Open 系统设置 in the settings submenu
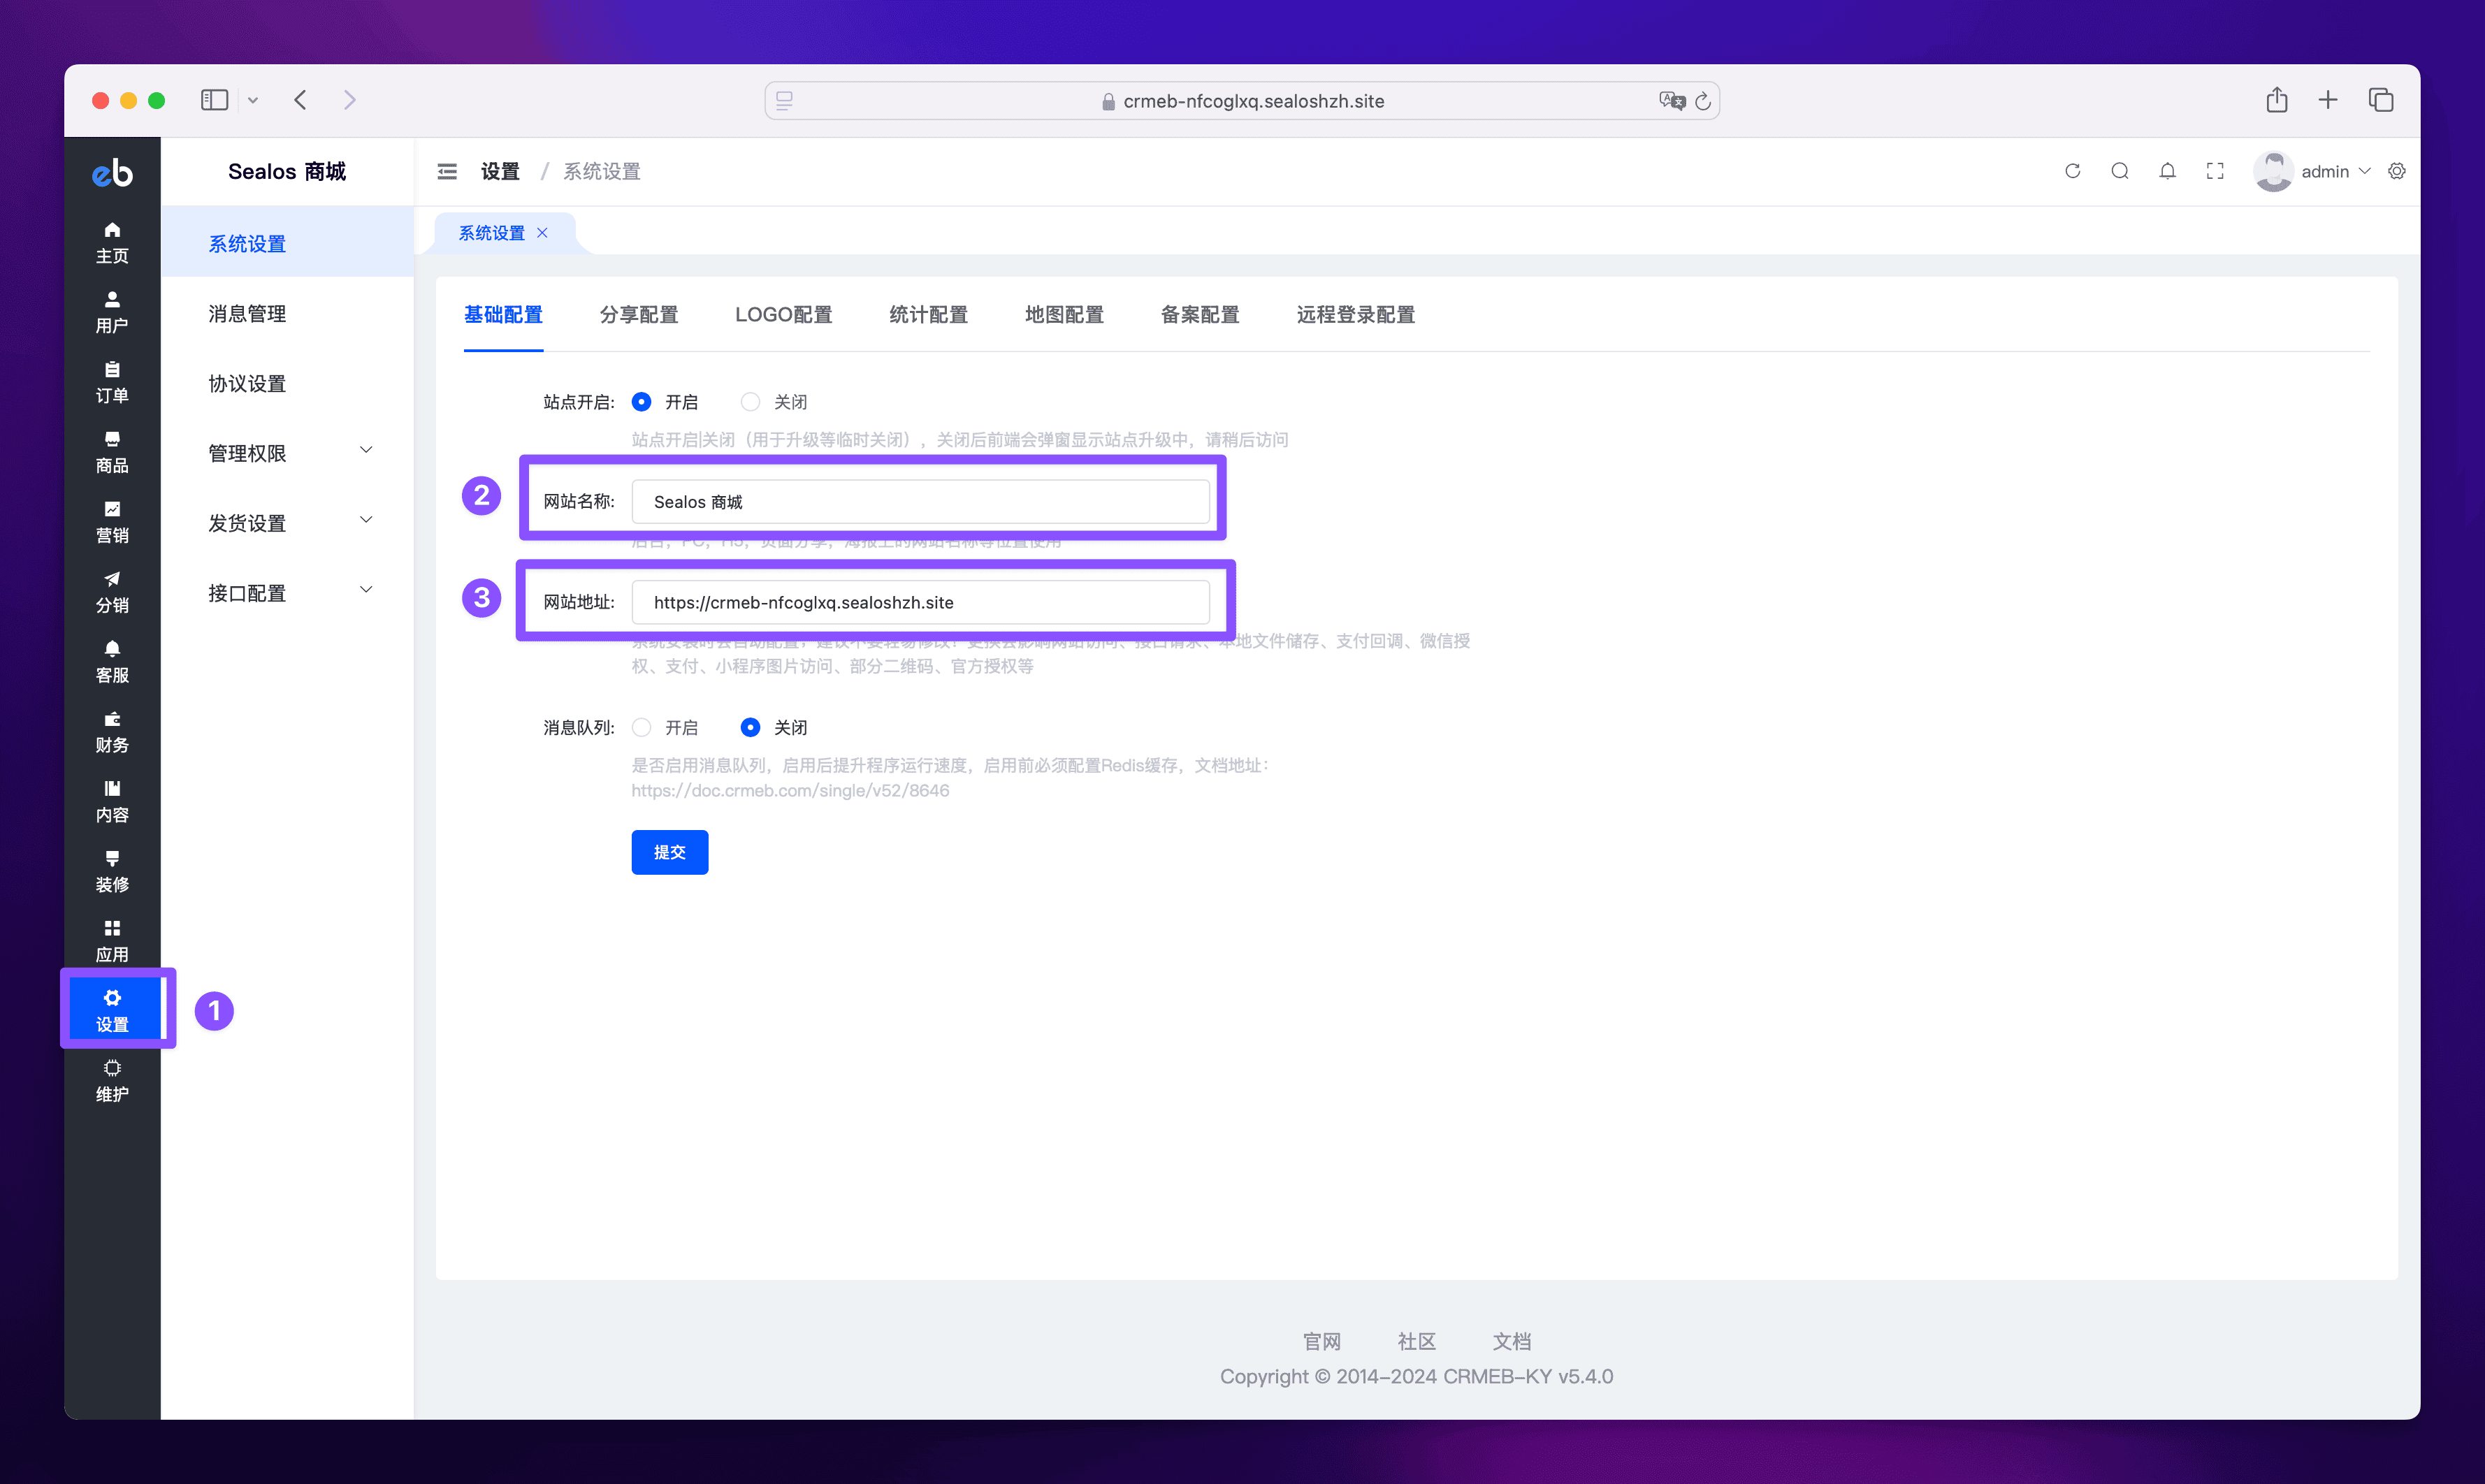The height and width of the screenshot is (1484, 2485). click(287, 243)
